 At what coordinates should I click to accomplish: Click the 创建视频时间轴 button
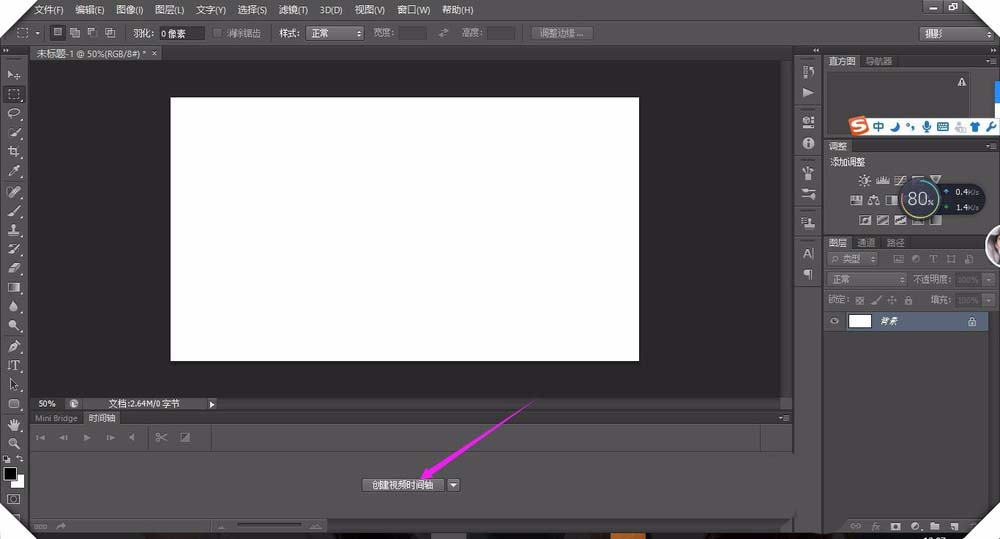click(401, 485)
